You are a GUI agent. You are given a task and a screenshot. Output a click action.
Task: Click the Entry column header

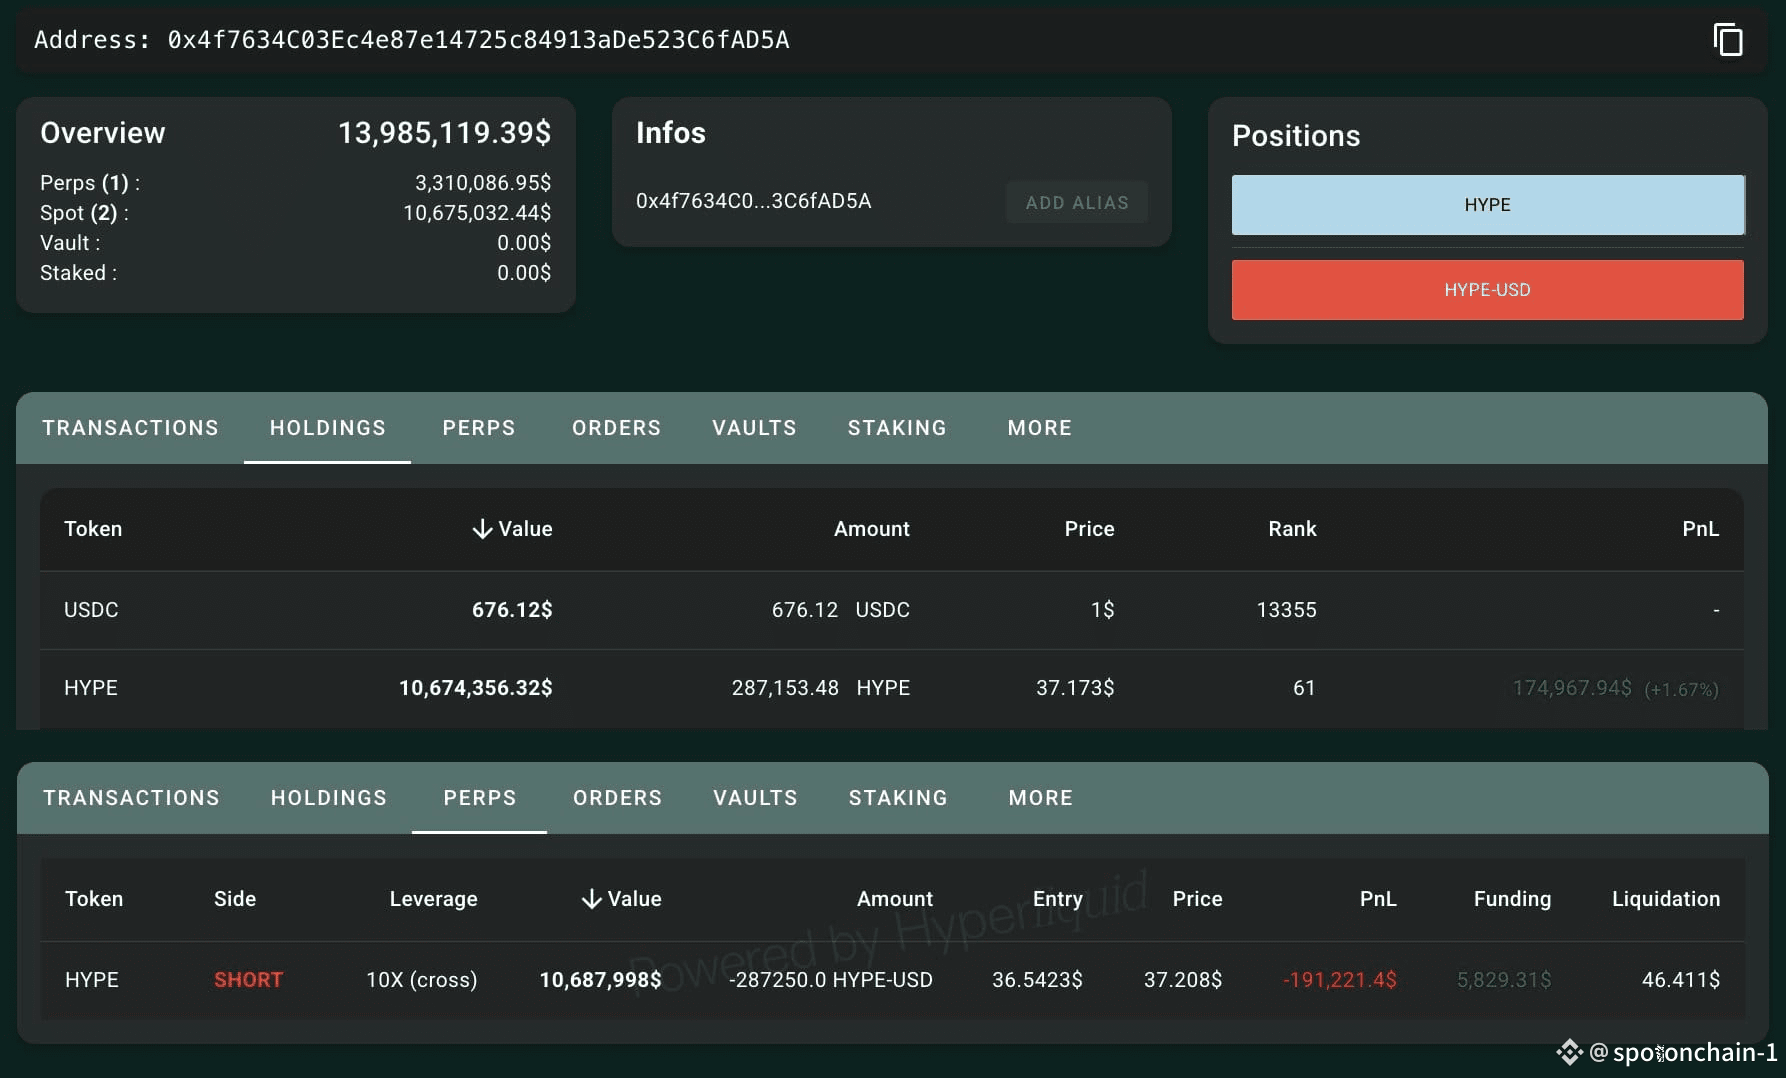pyautogui.click(x=1058, y=899)
